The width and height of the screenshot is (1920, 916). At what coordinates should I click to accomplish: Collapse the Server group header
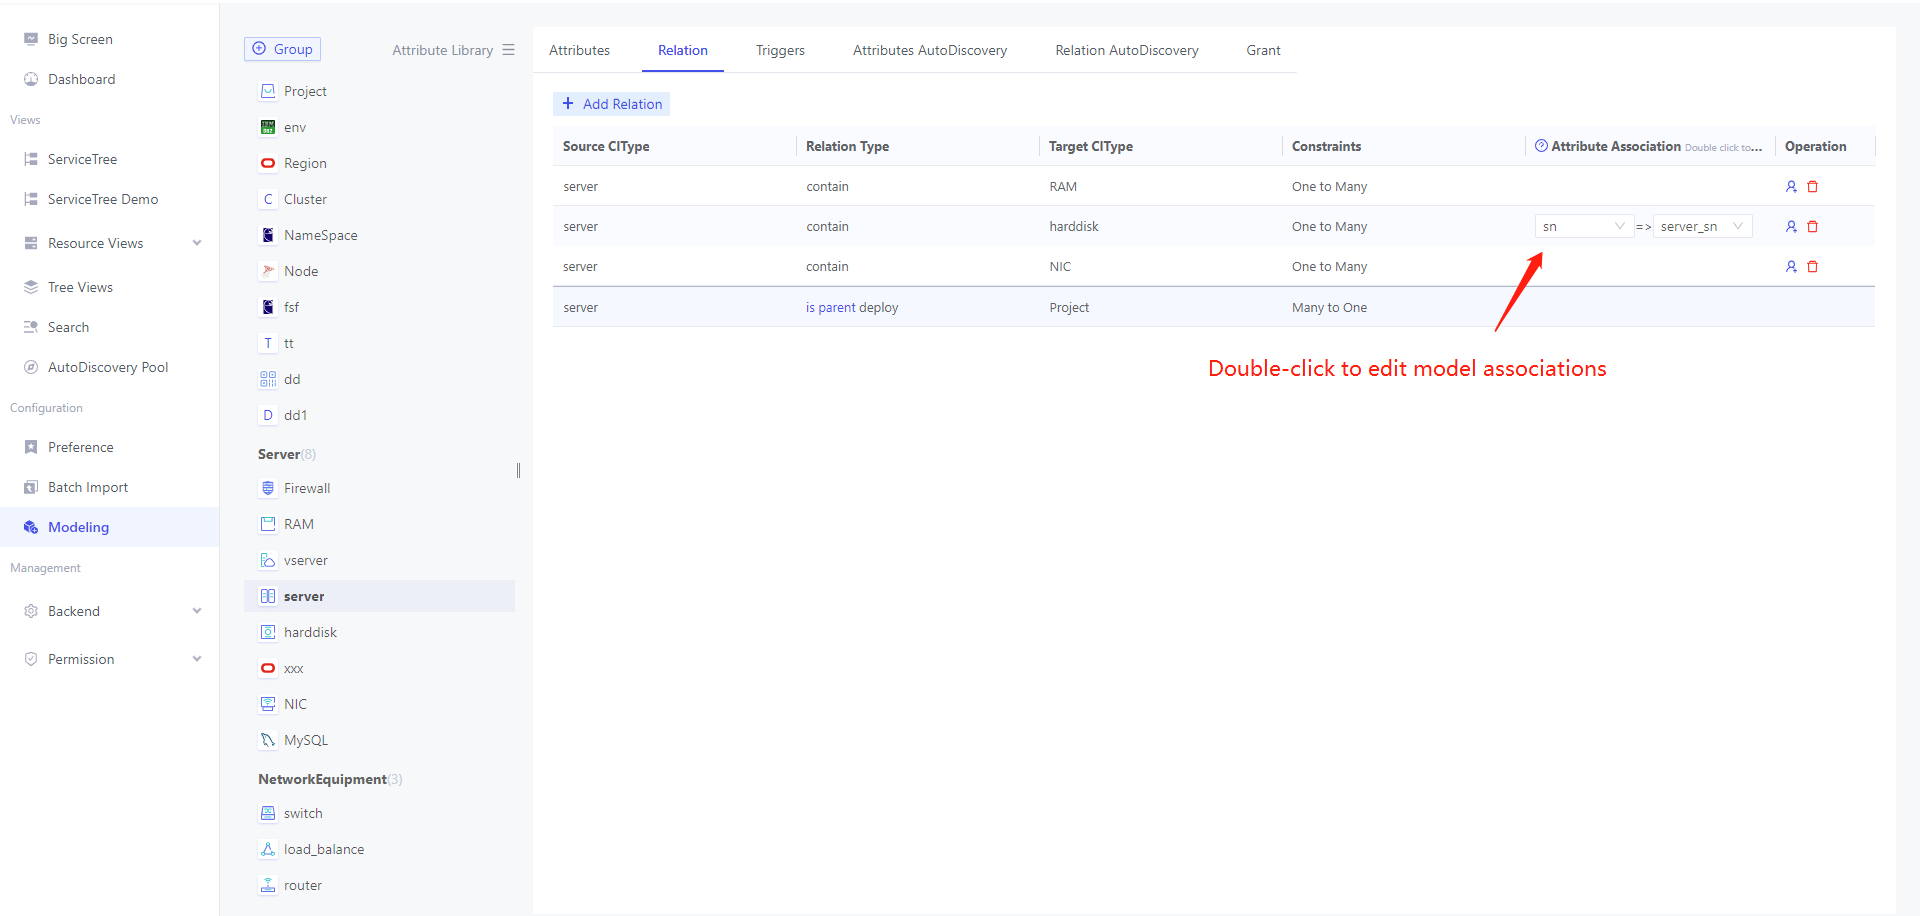click(287, 454)
